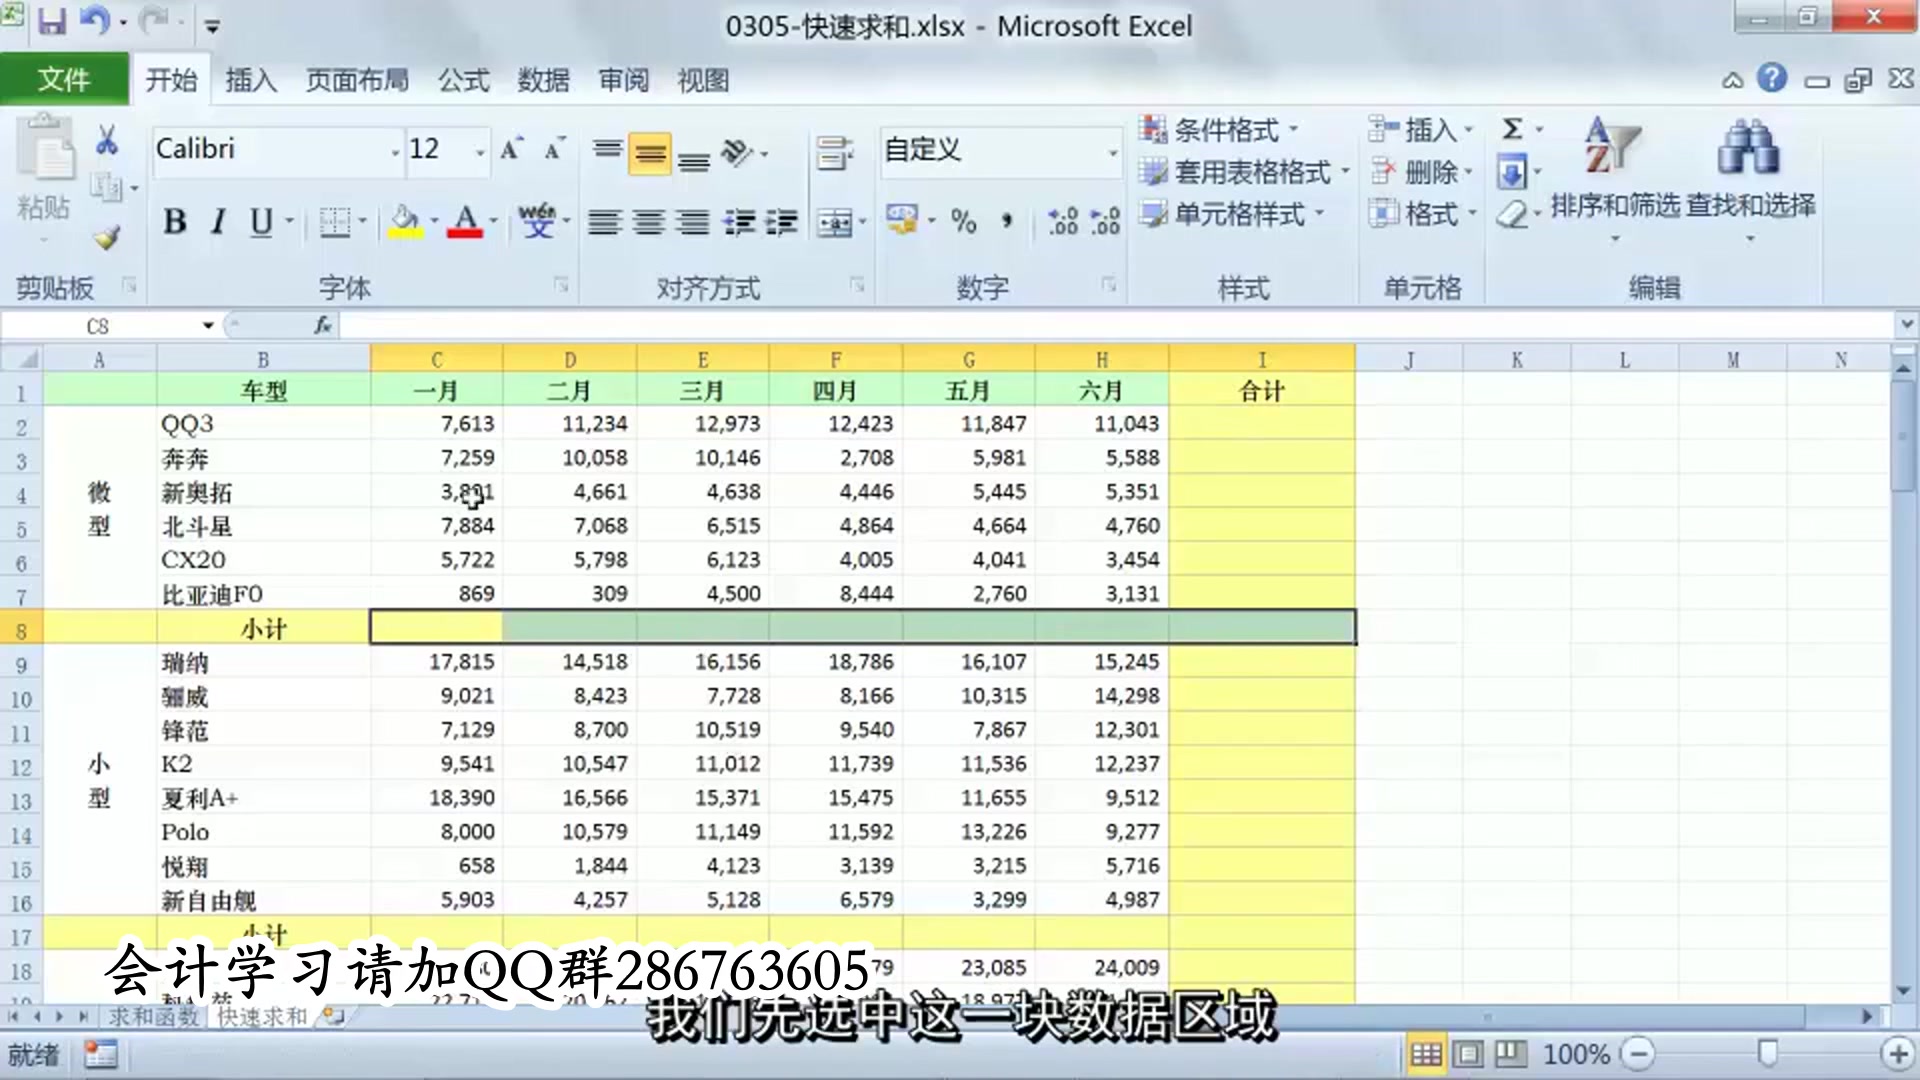
Task: Toggle align text right
Action: coord(692,221)
